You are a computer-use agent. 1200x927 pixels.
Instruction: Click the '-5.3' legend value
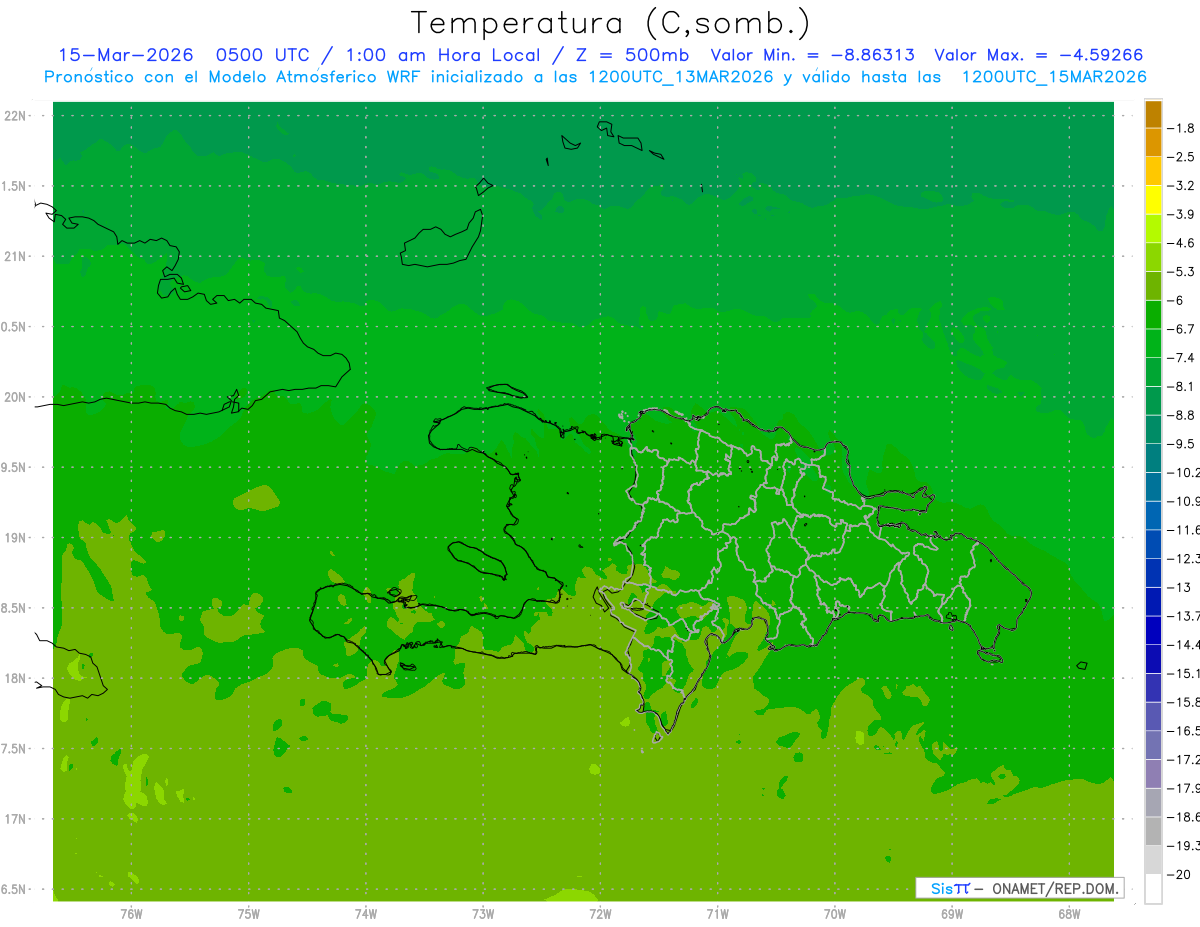point(1181,272)
